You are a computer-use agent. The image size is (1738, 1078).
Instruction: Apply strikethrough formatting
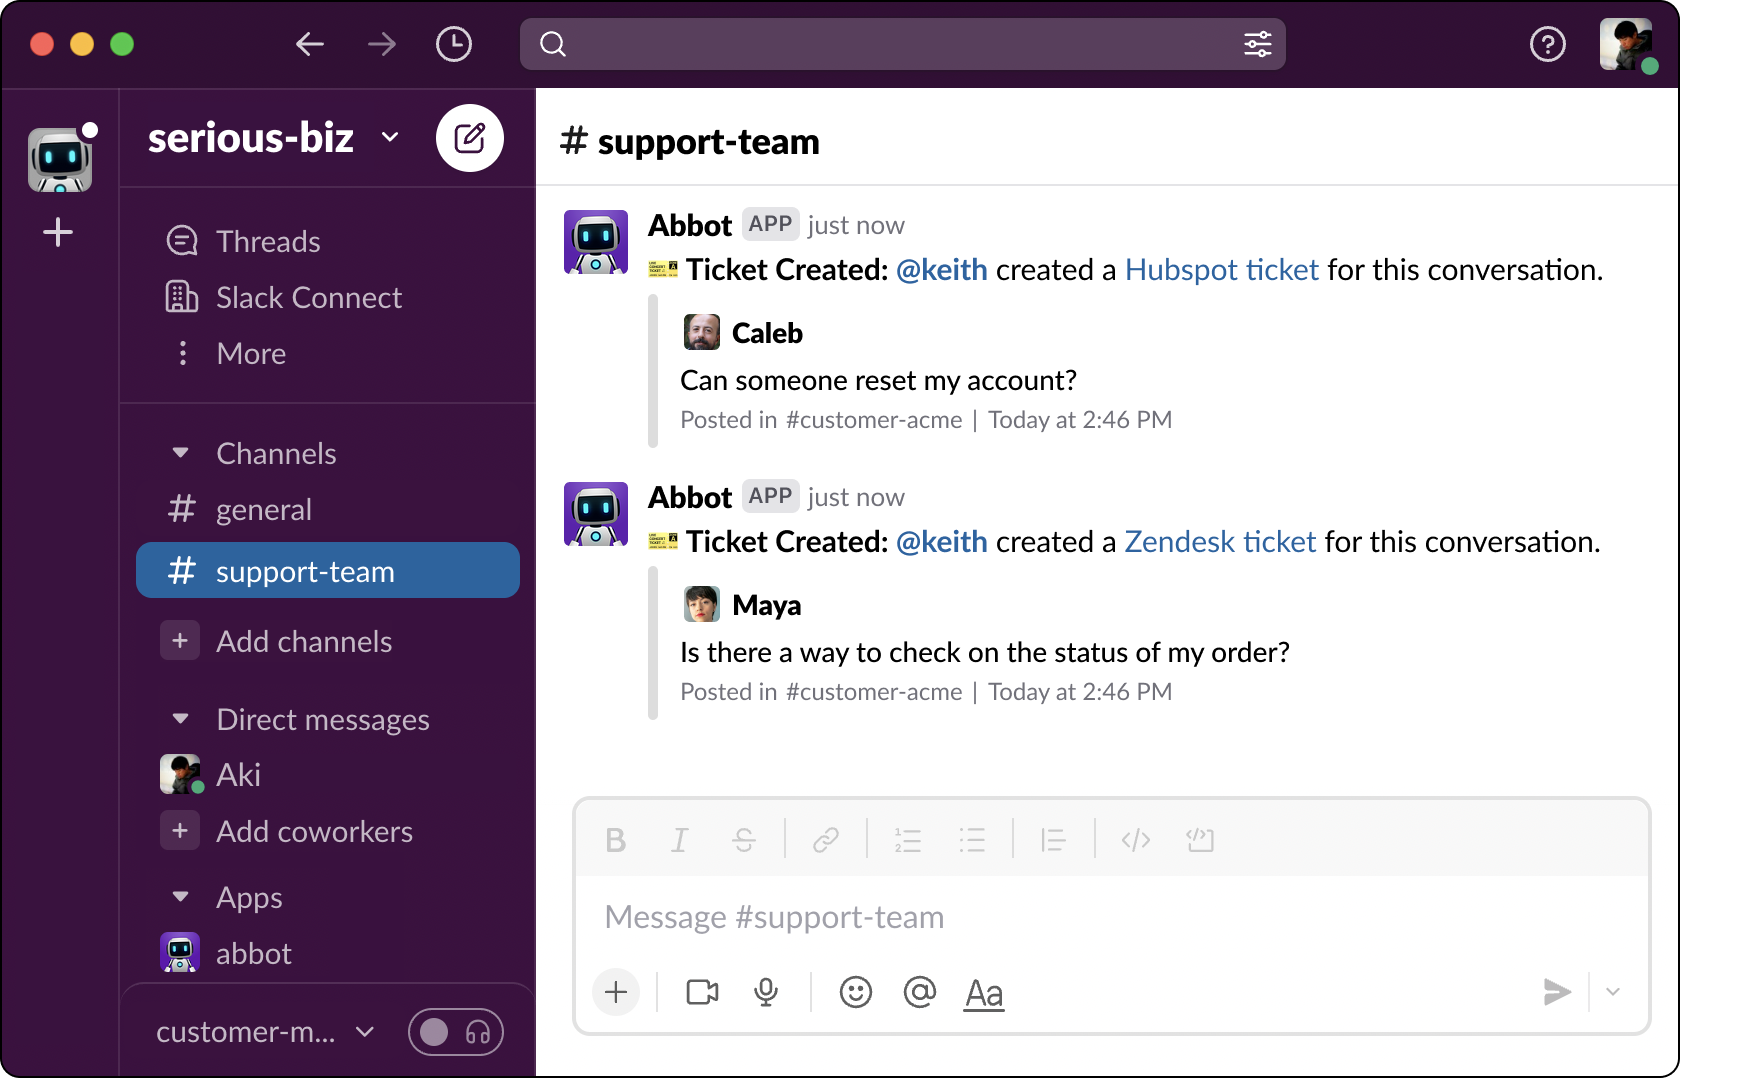click(x=744, y=840)
